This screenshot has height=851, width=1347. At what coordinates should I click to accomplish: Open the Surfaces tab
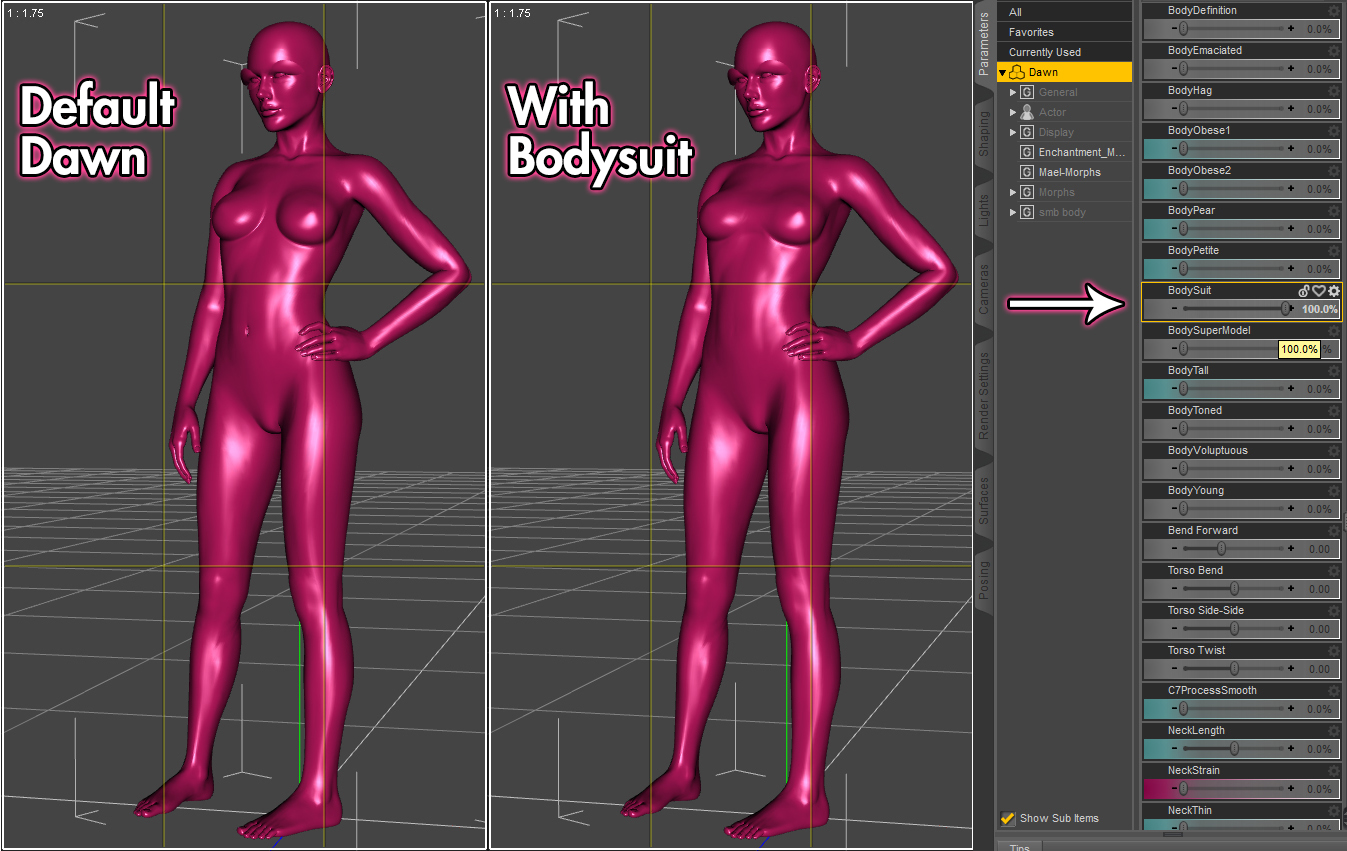coord(984,500)
